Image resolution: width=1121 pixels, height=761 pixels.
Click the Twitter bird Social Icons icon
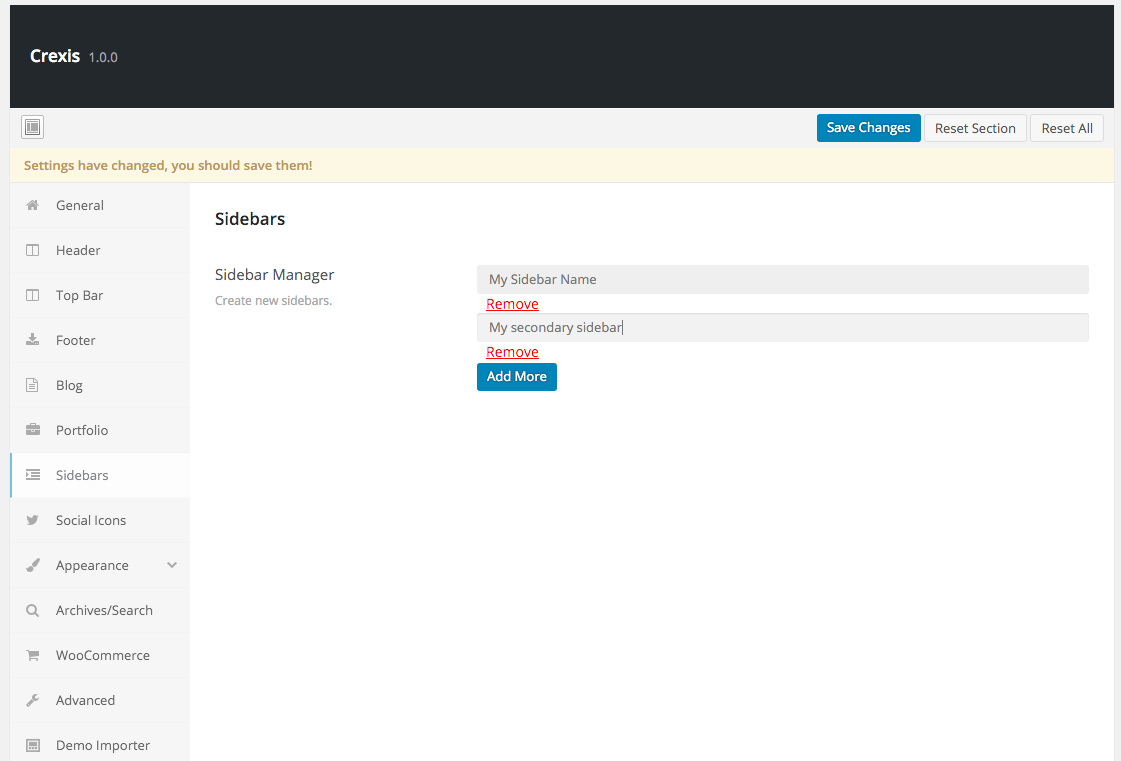pos(33,520)
